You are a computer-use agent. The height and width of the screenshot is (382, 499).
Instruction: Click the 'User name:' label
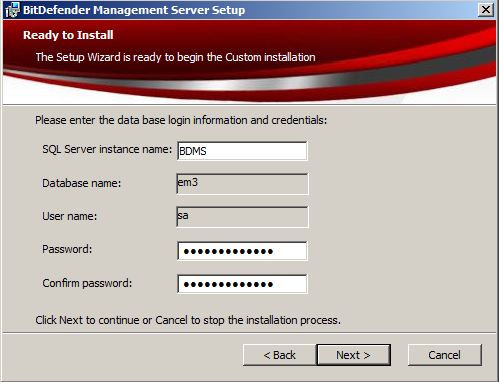[70, 216]
